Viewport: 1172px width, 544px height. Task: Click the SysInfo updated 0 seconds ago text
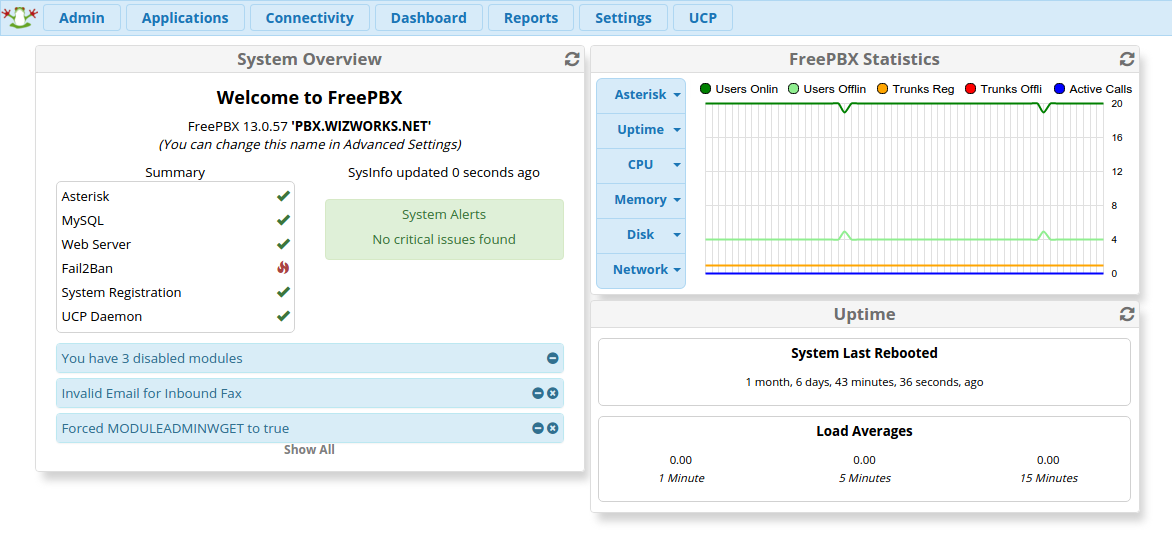coord(444,173)
